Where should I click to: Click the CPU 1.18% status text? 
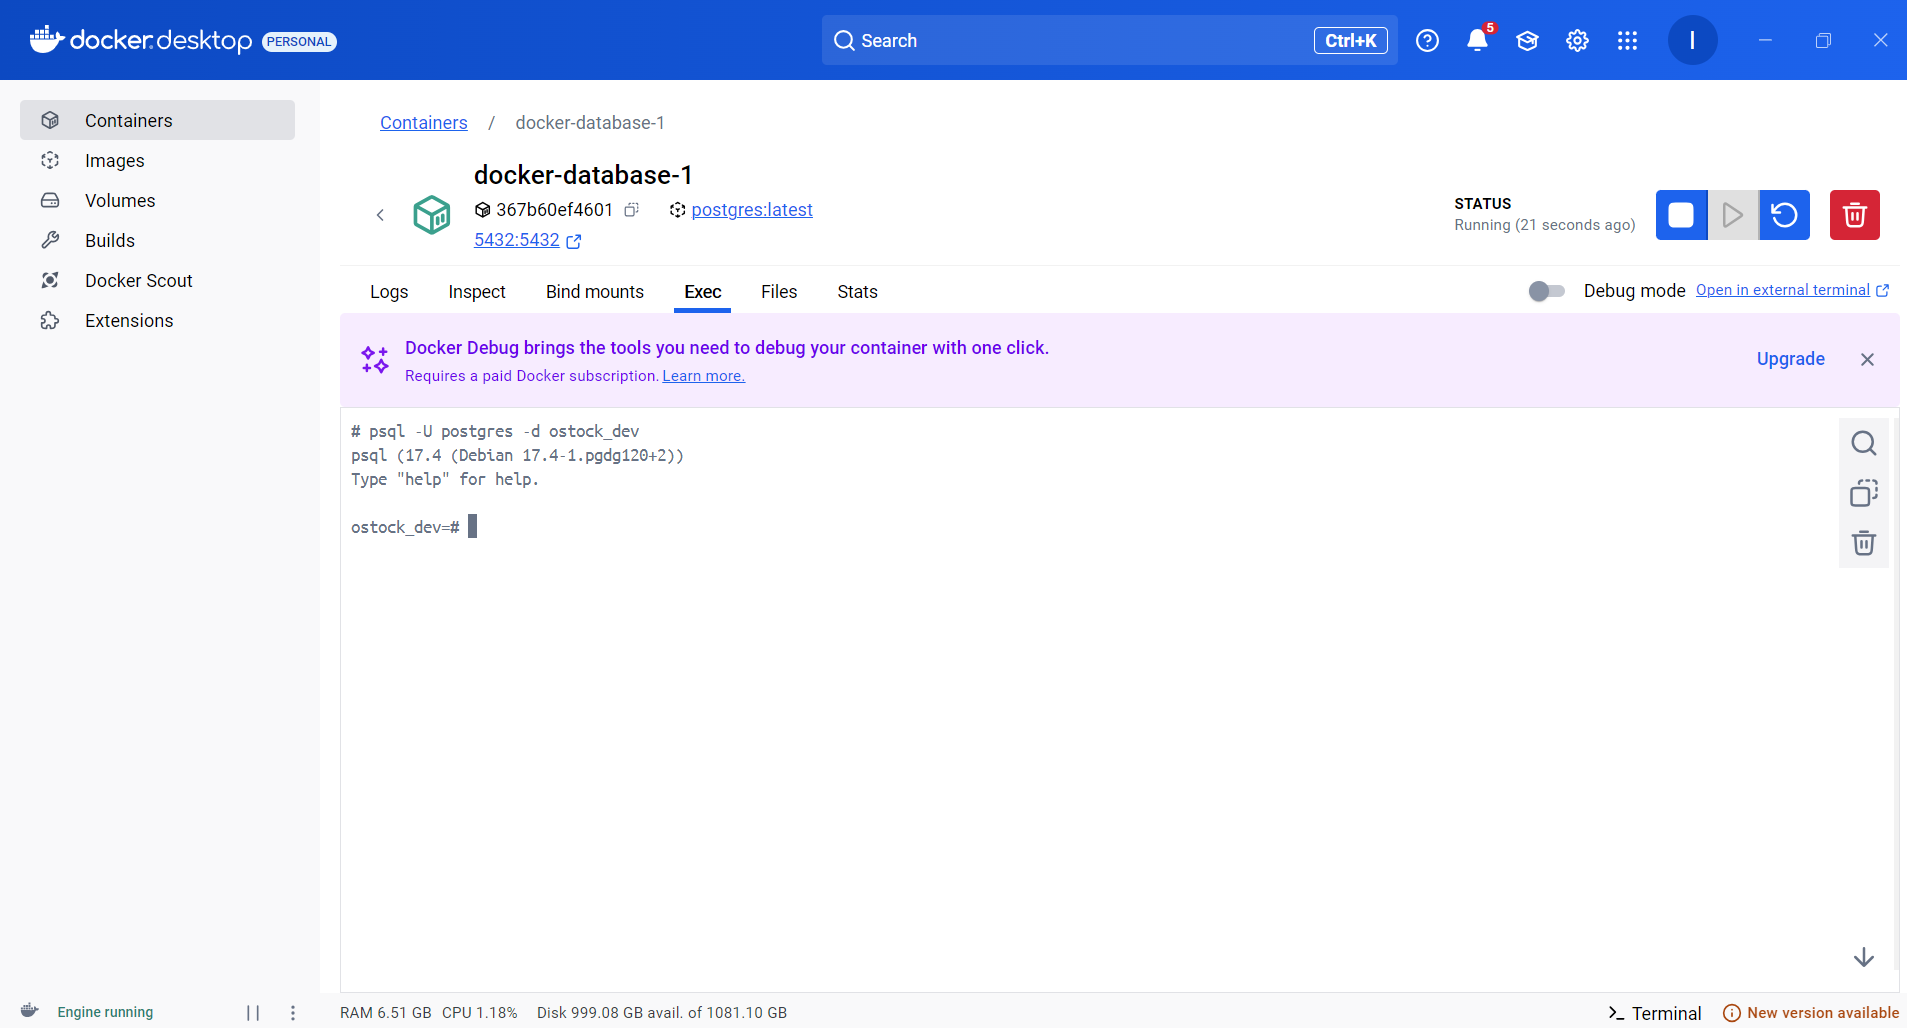click(480, 1013)
